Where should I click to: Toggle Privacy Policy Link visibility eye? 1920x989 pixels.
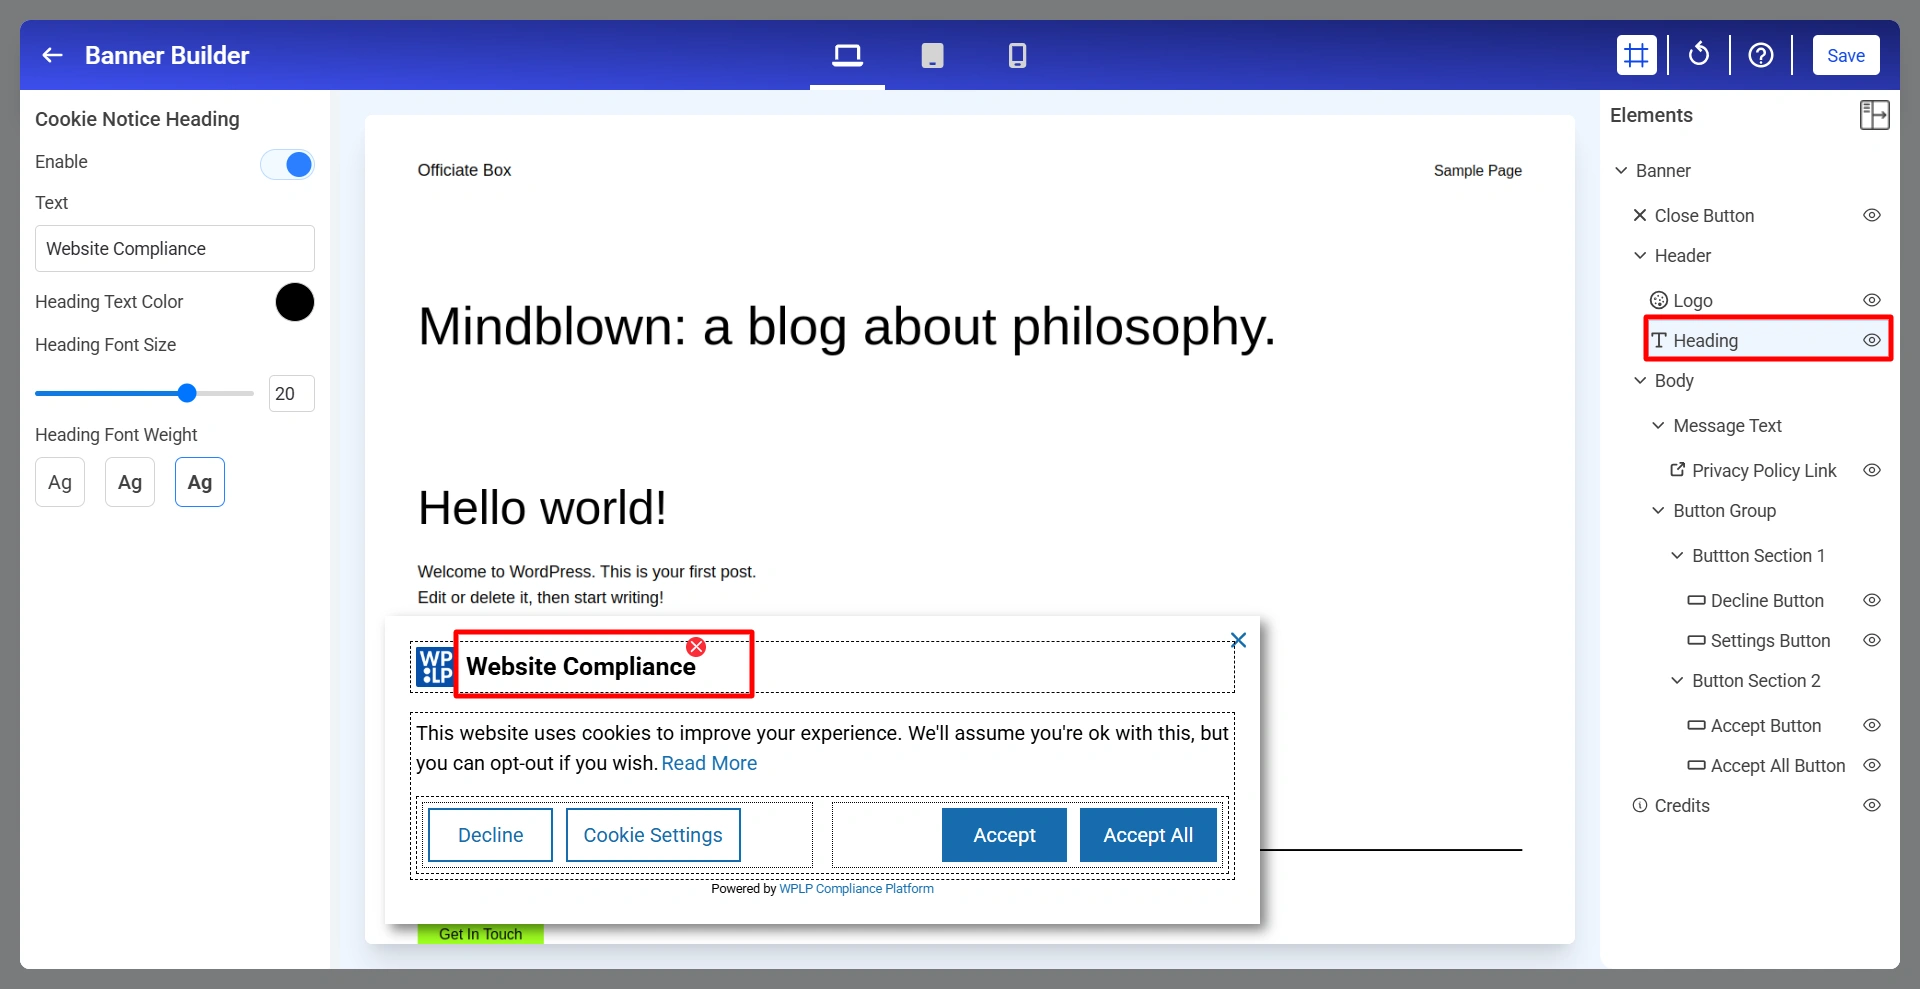[1872, 470]
